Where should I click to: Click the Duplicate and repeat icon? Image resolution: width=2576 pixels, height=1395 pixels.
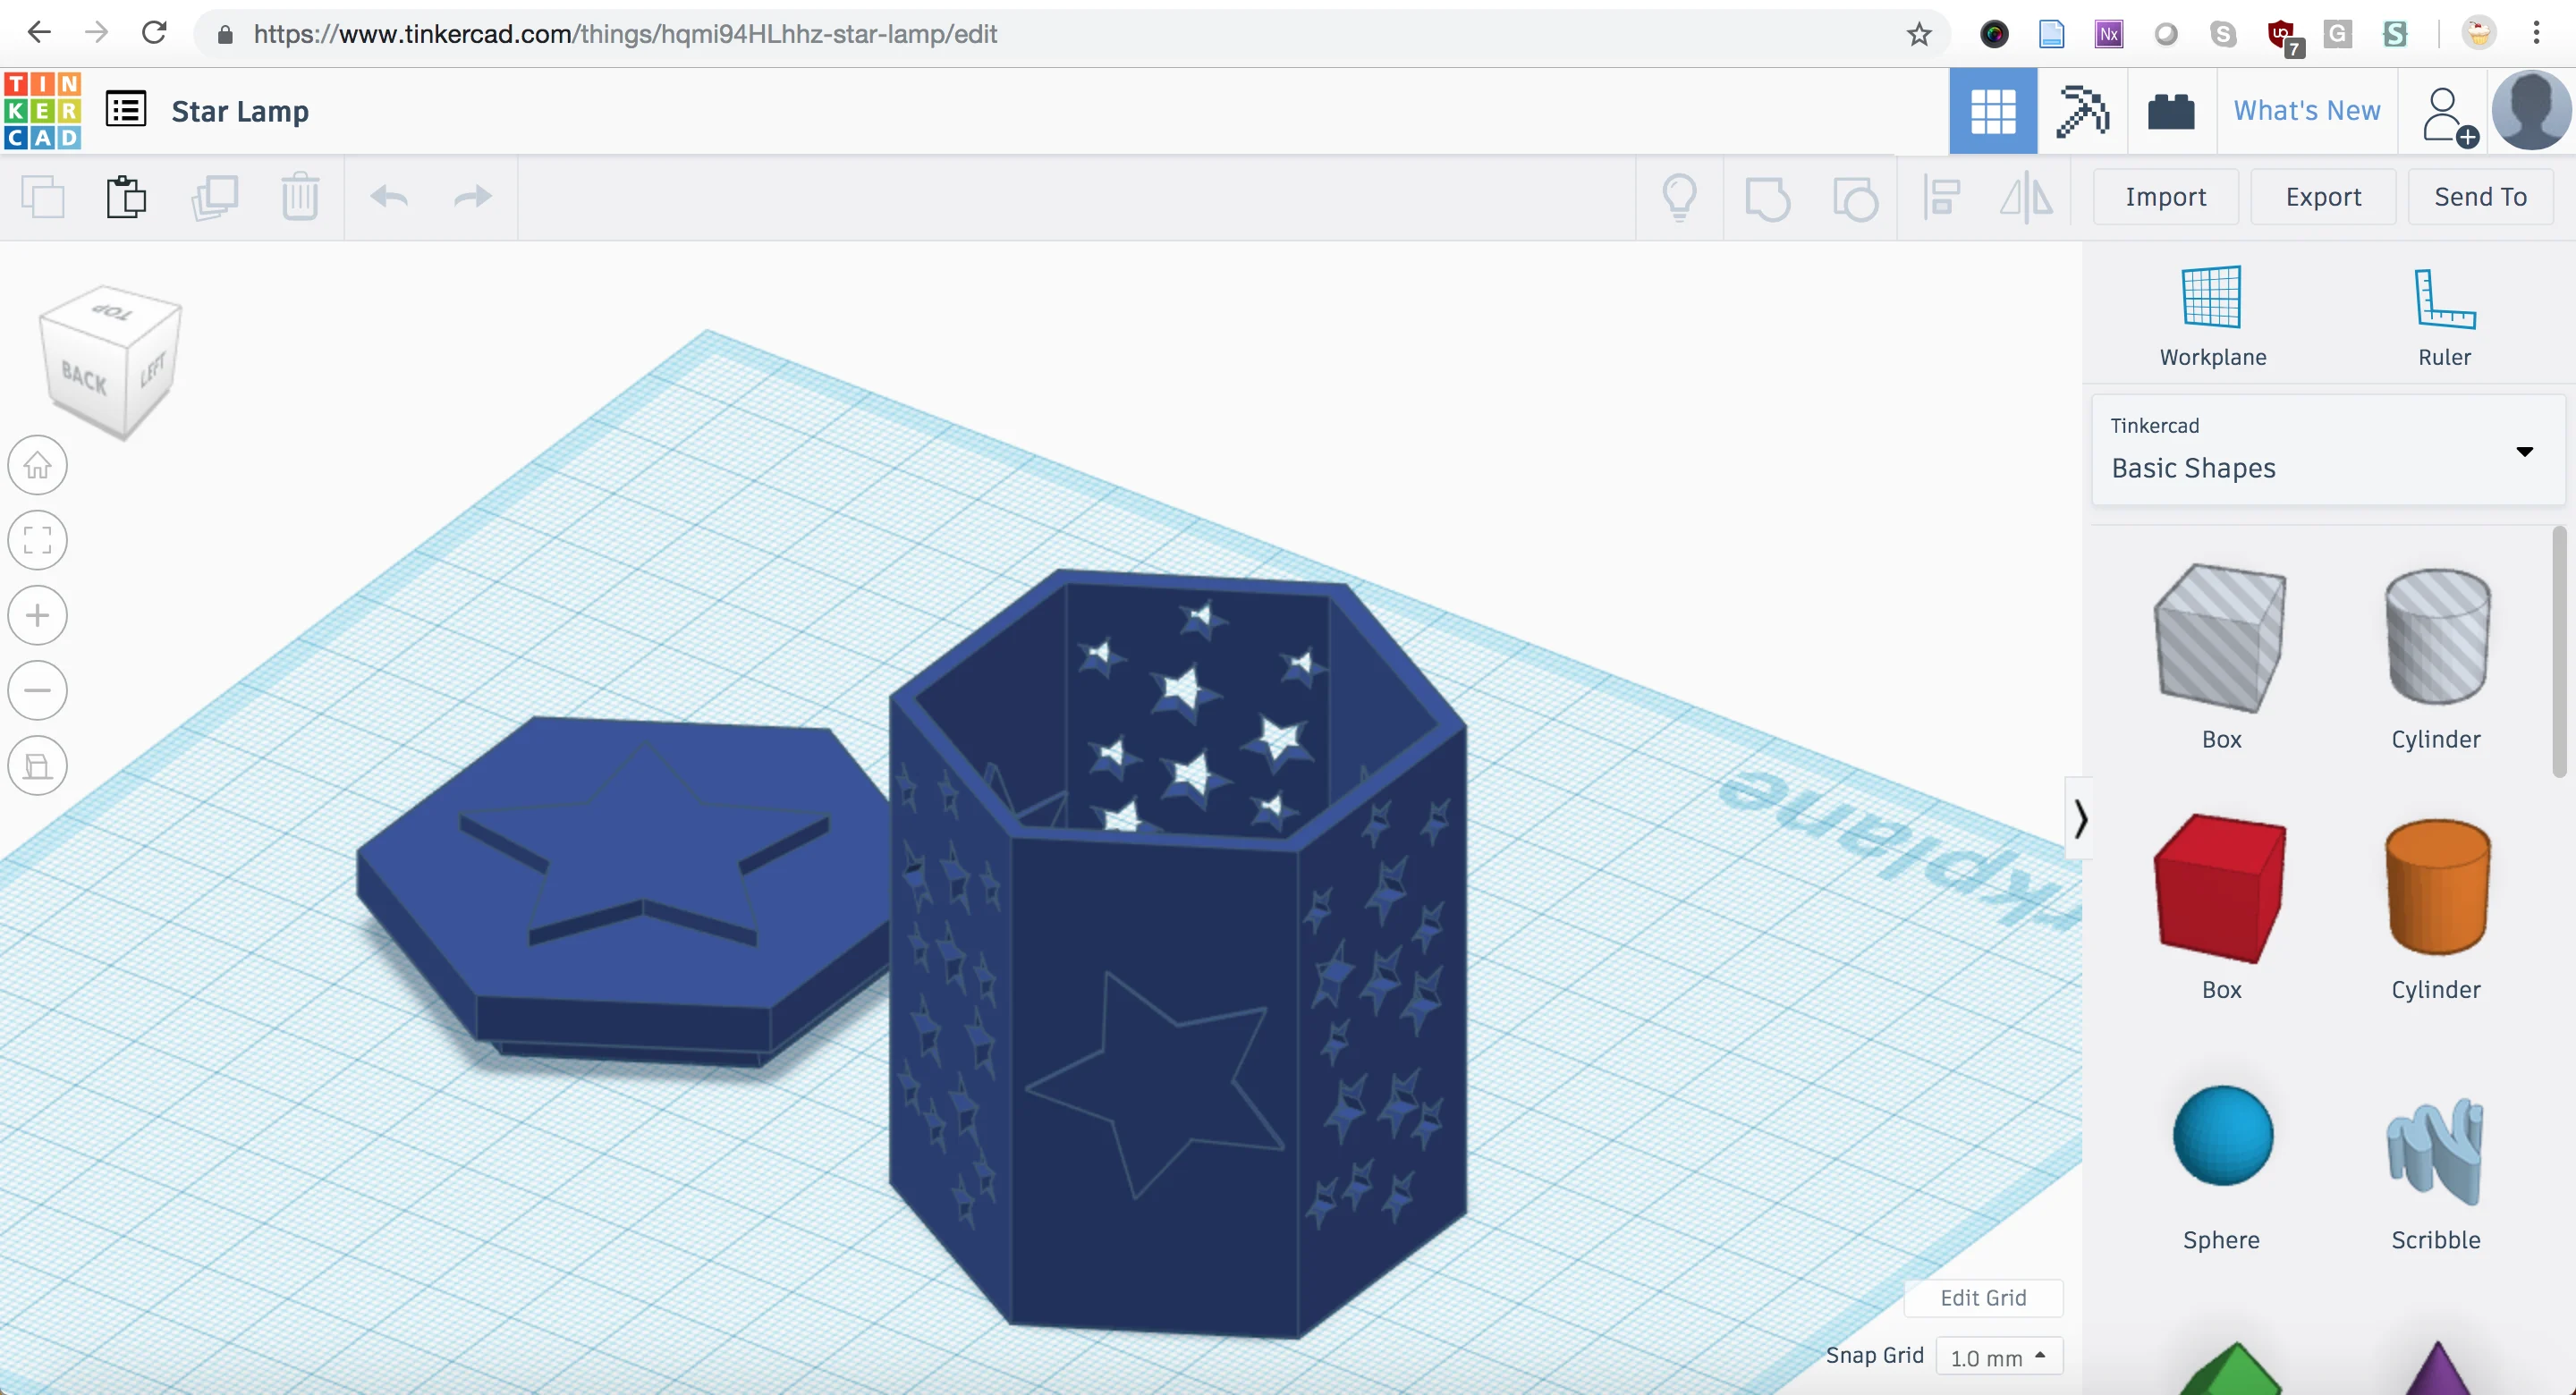[214, 197]
